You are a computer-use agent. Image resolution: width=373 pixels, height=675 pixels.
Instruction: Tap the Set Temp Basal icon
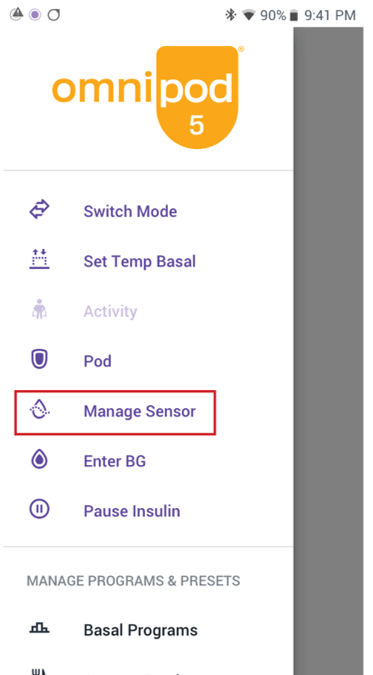39,260
